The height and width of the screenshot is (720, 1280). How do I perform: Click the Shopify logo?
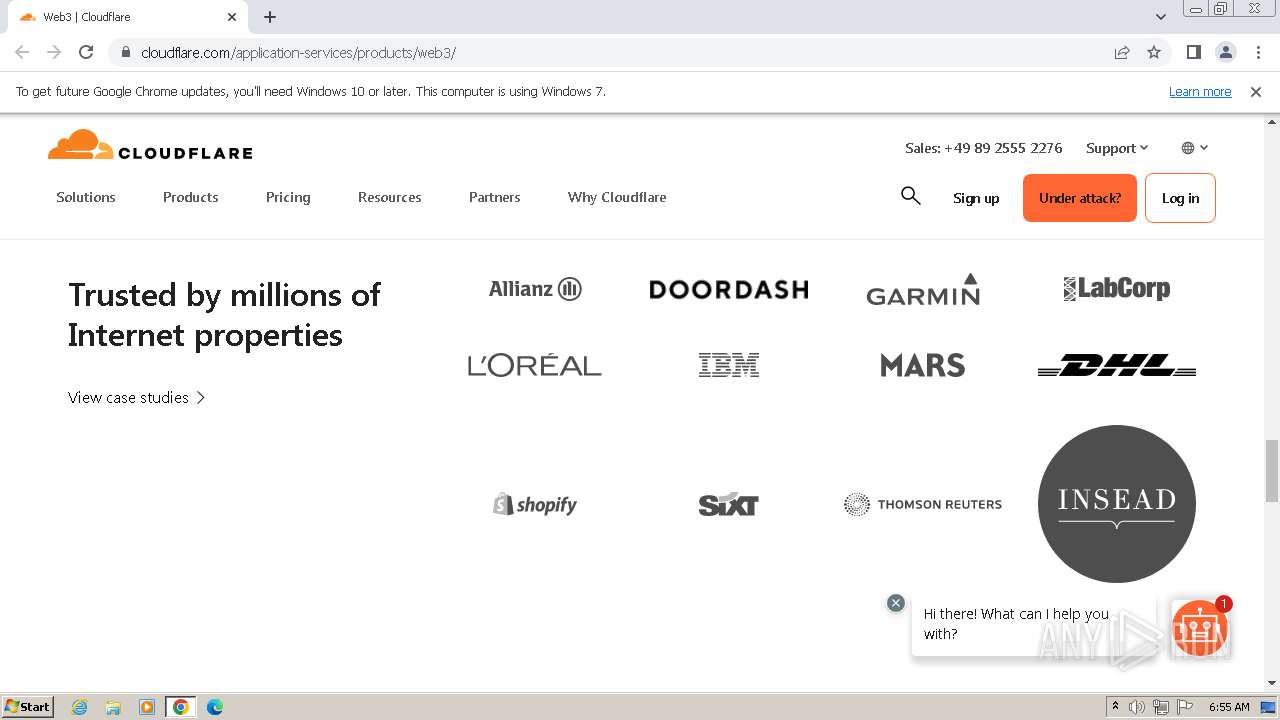(535, 504)
